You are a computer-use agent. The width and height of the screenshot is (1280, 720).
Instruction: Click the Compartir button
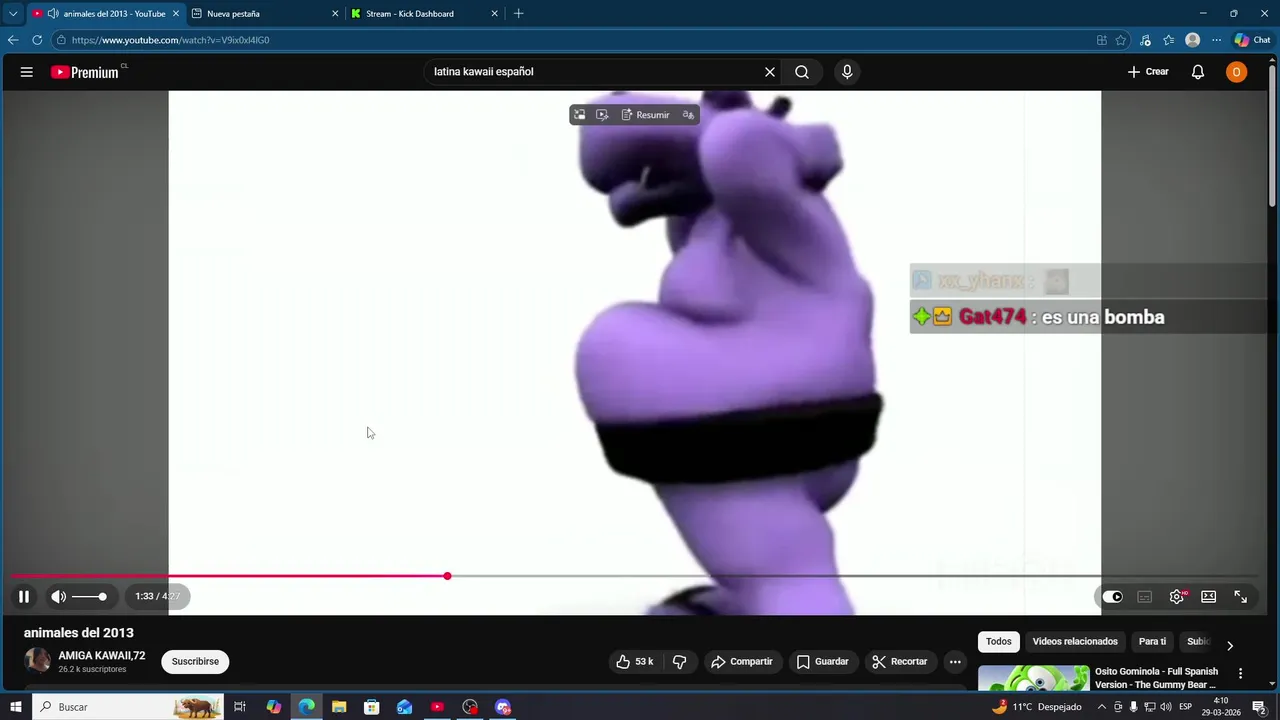click(741, 662)
